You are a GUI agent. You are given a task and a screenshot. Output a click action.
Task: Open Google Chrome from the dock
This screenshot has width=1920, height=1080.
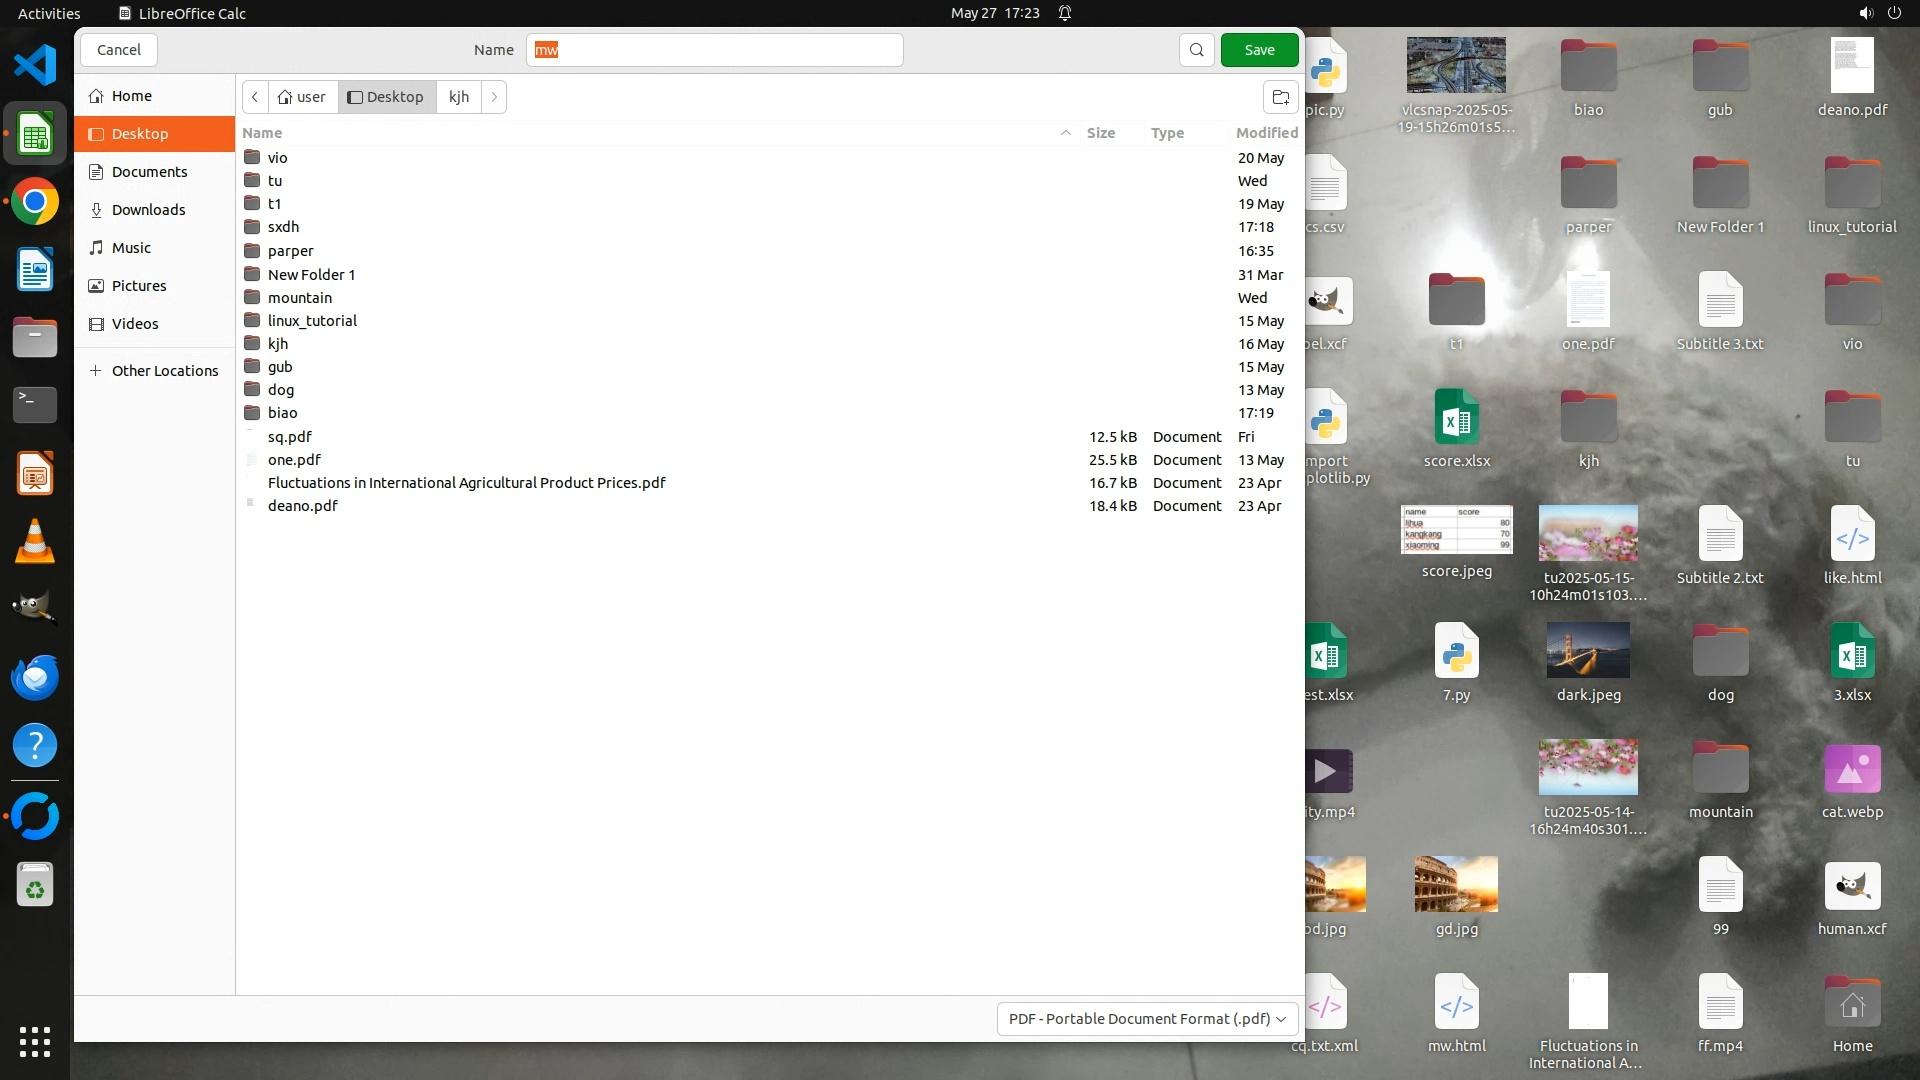(x=35, y=202)
